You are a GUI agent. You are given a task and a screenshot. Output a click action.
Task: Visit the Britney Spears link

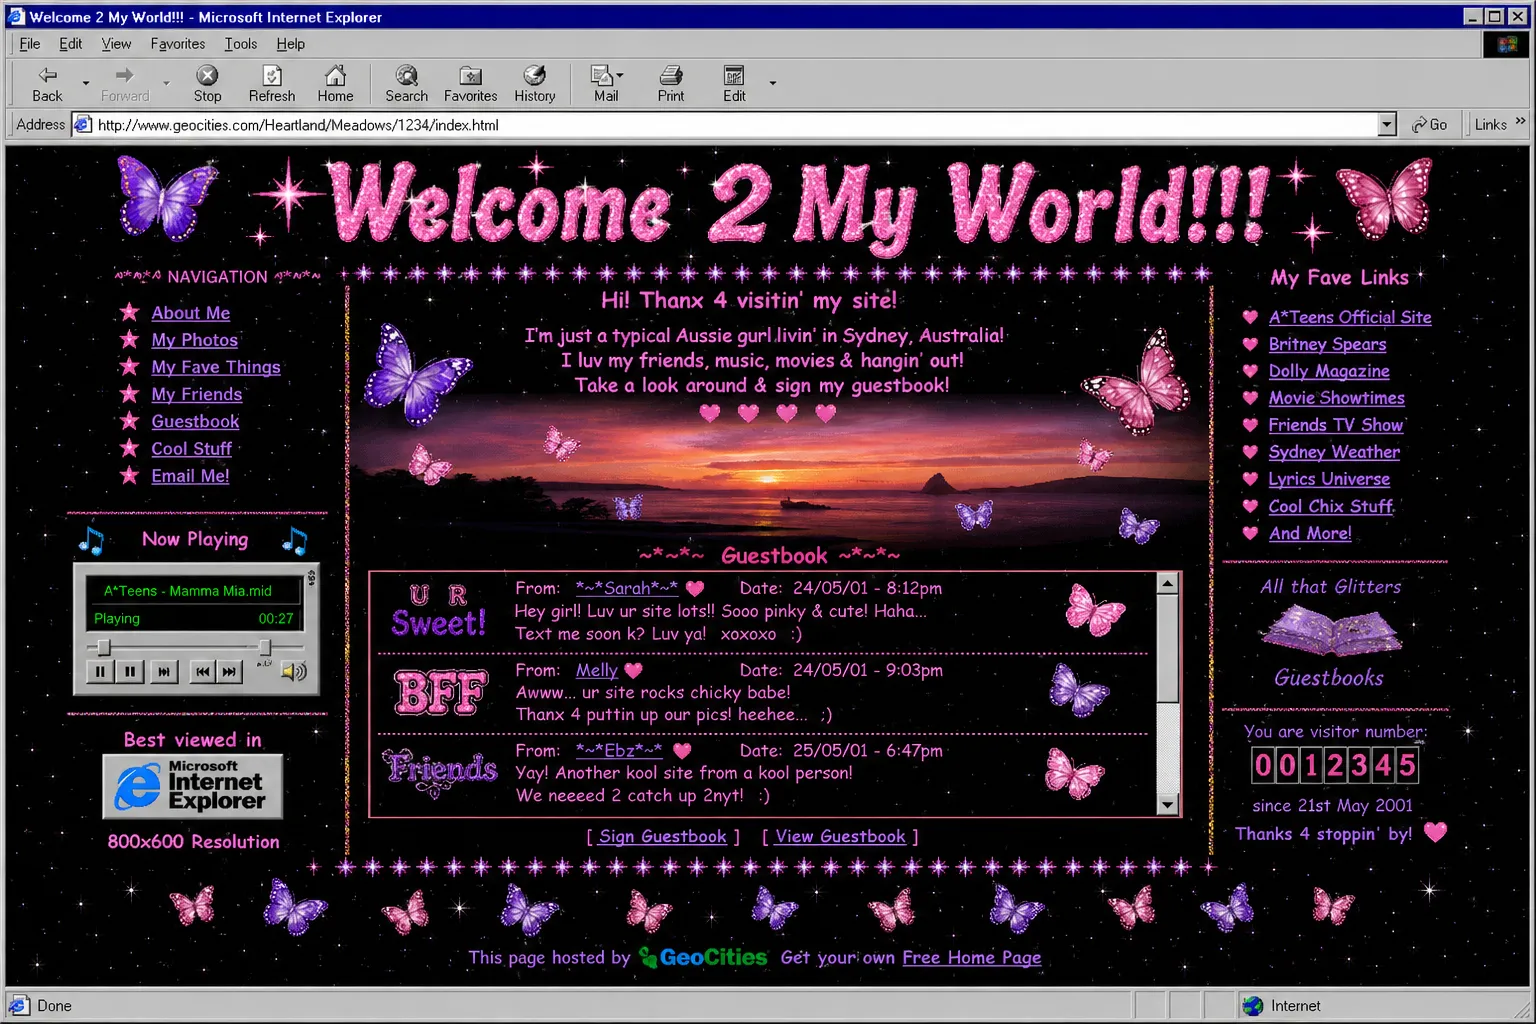point(1327,344)
